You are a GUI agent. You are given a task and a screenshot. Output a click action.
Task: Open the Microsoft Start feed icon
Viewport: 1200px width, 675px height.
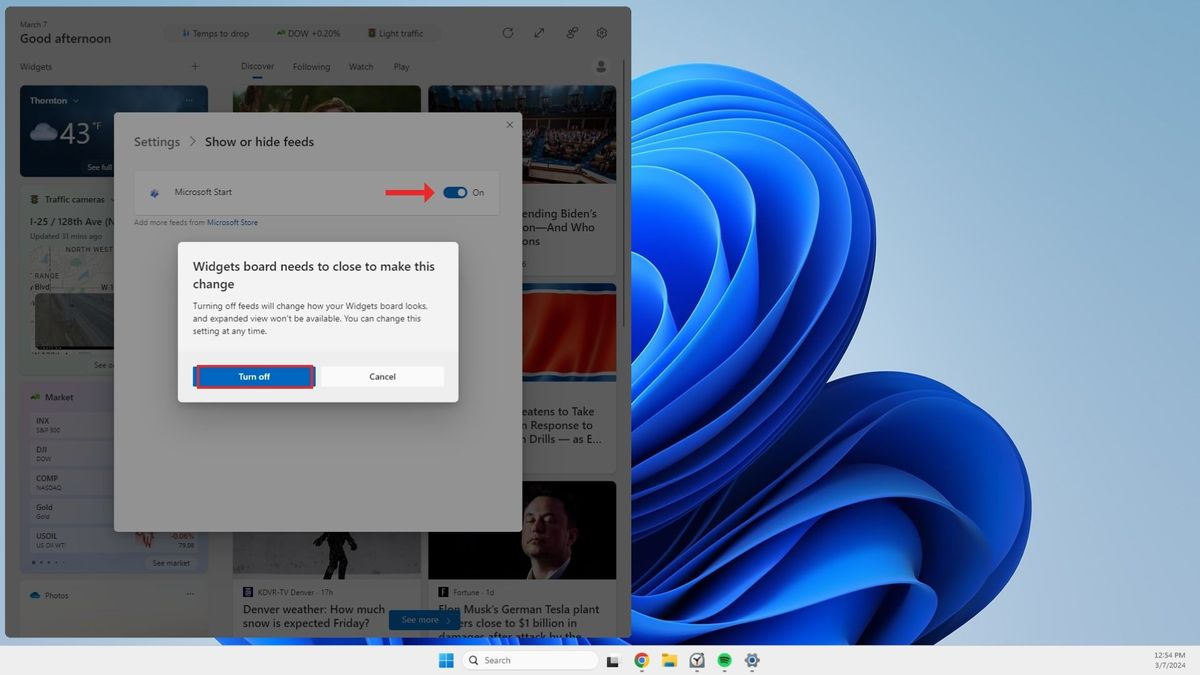point(155,192)
